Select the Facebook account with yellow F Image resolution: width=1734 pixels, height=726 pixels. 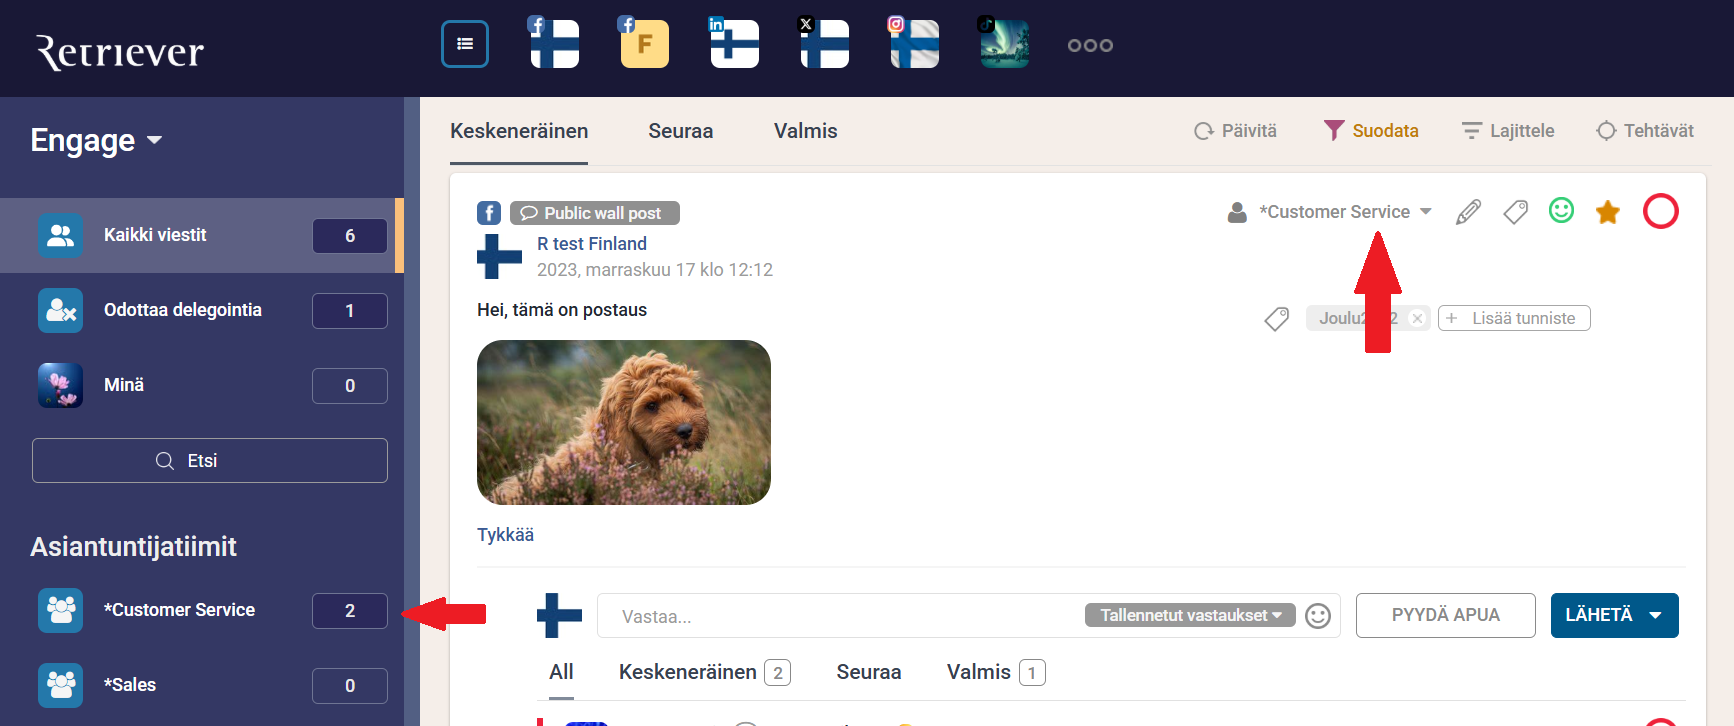click(x=644, y=43)
